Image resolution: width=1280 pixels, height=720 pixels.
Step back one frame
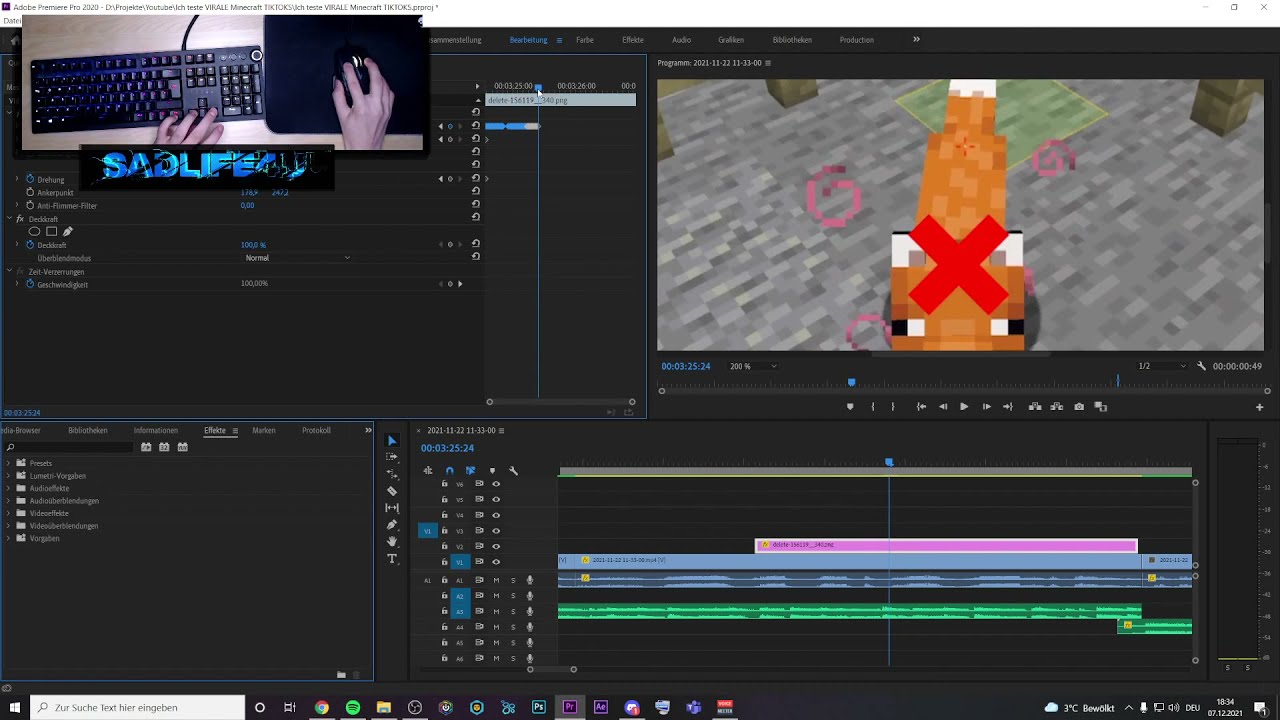click(x=942, y=407)
